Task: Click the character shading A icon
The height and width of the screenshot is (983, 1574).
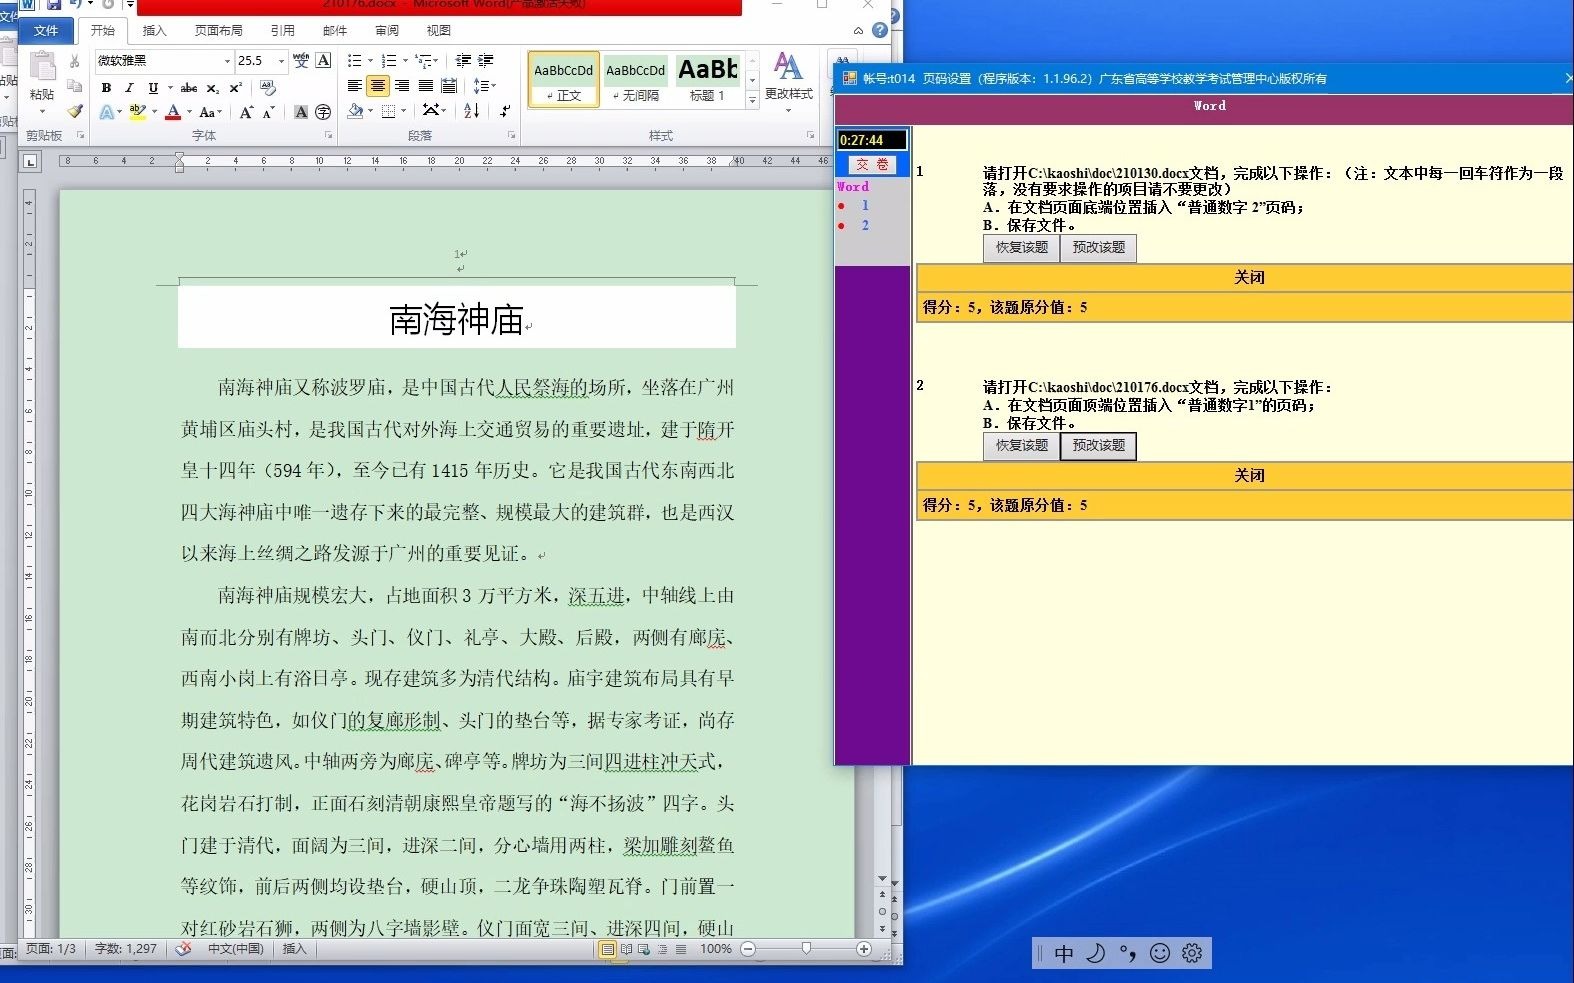Action: (301, 112)
